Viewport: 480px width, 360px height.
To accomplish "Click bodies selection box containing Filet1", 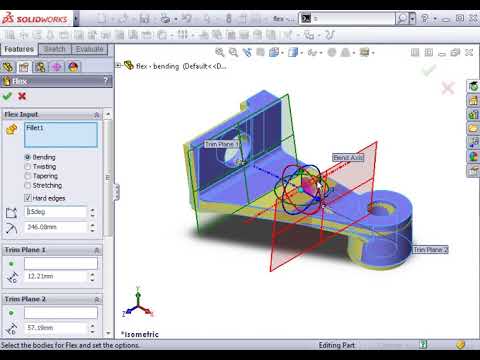I will coord(61,135).
